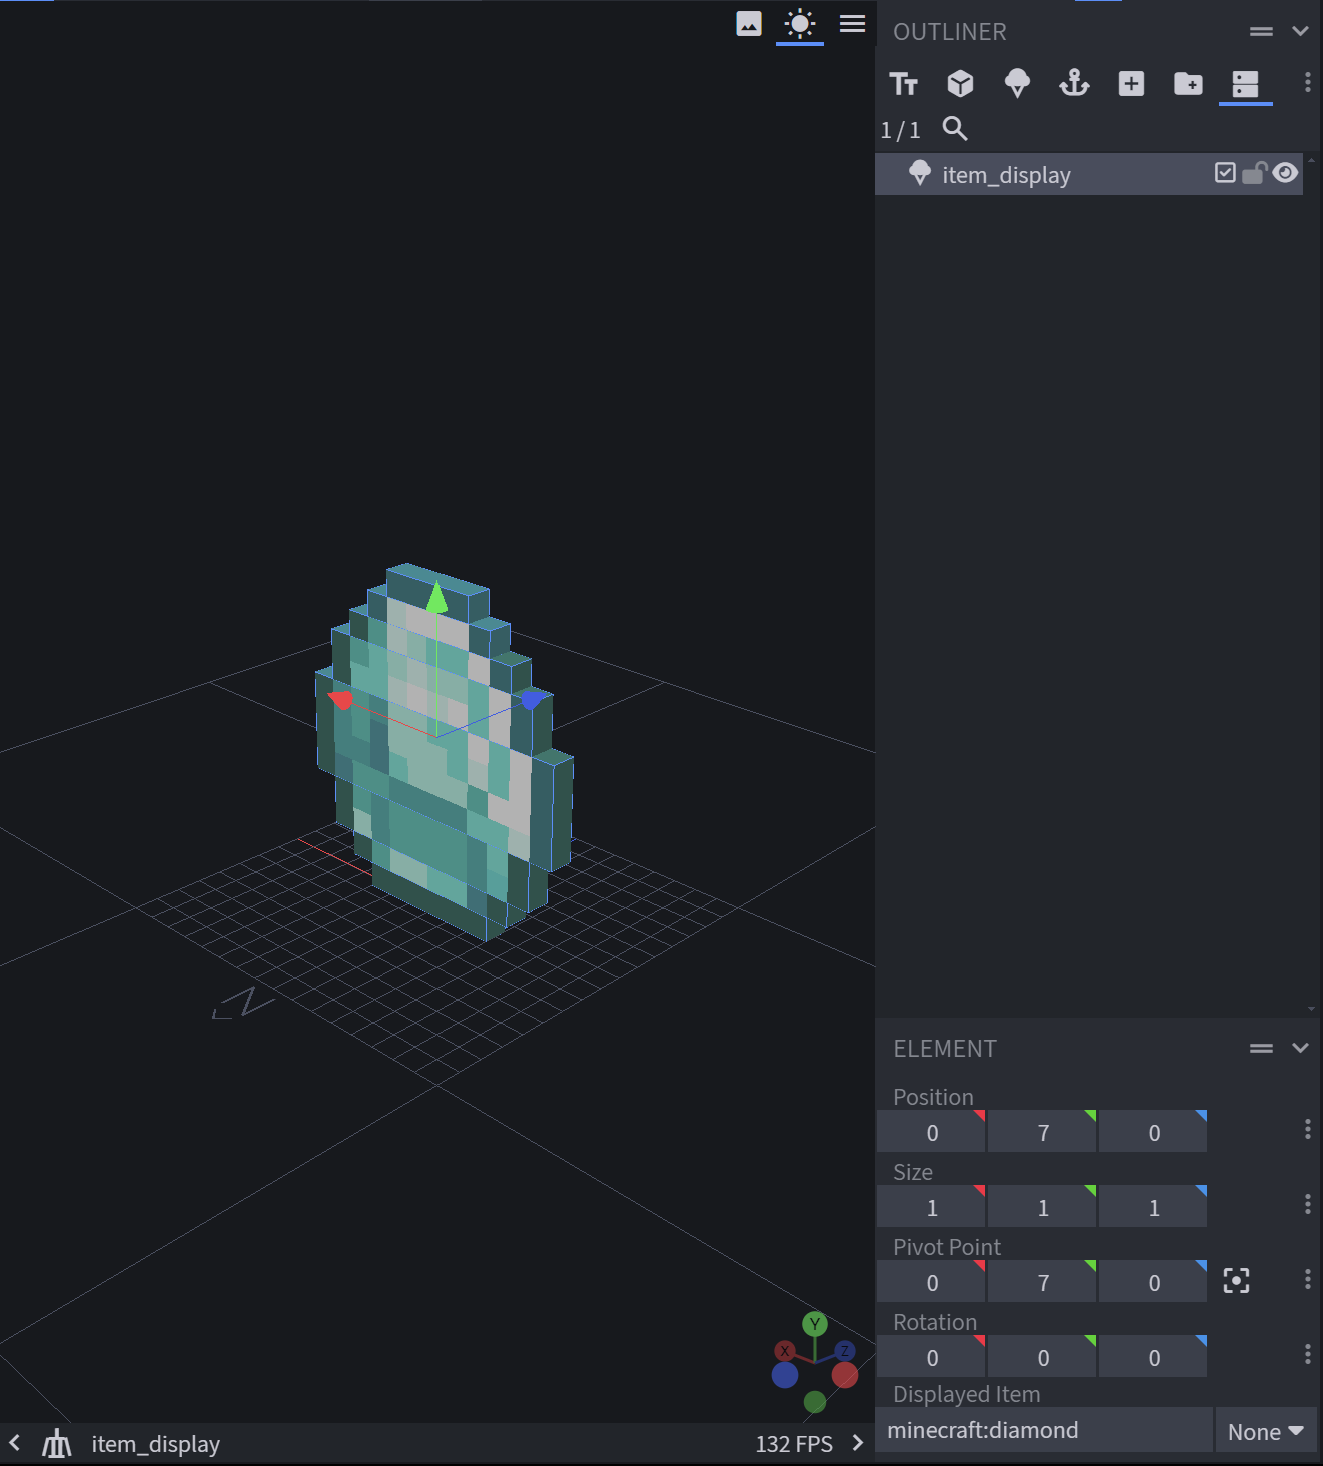Click the item_display breadcrumb in status bar
Image resolution: width=1323 pixels, height=1466 pixels.
click(155, 1444)
